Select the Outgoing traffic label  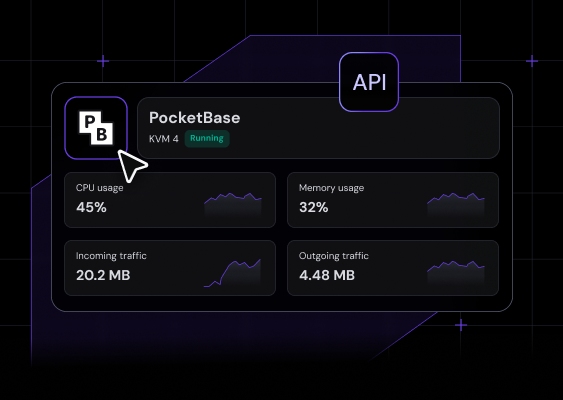(x=334, y=256)
